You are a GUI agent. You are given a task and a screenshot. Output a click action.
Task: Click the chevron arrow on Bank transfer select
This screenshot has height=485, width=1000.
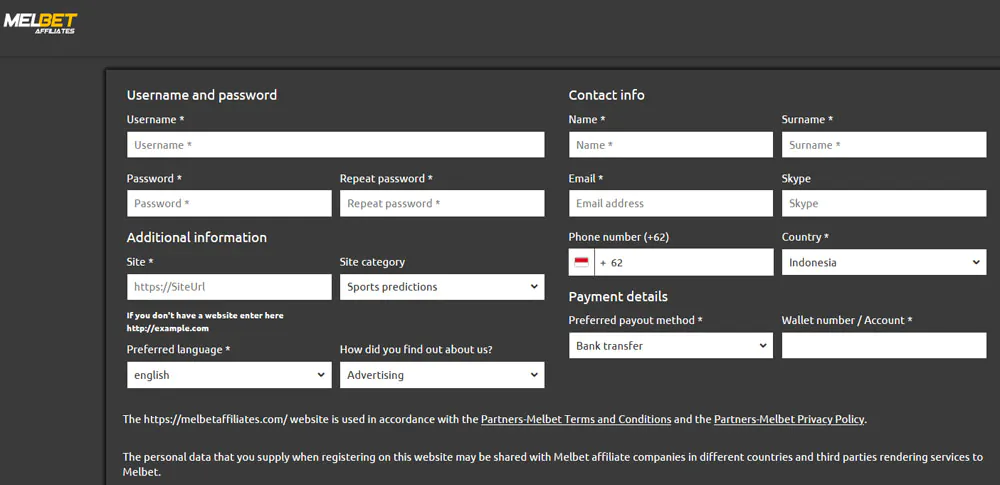(763, 346)
